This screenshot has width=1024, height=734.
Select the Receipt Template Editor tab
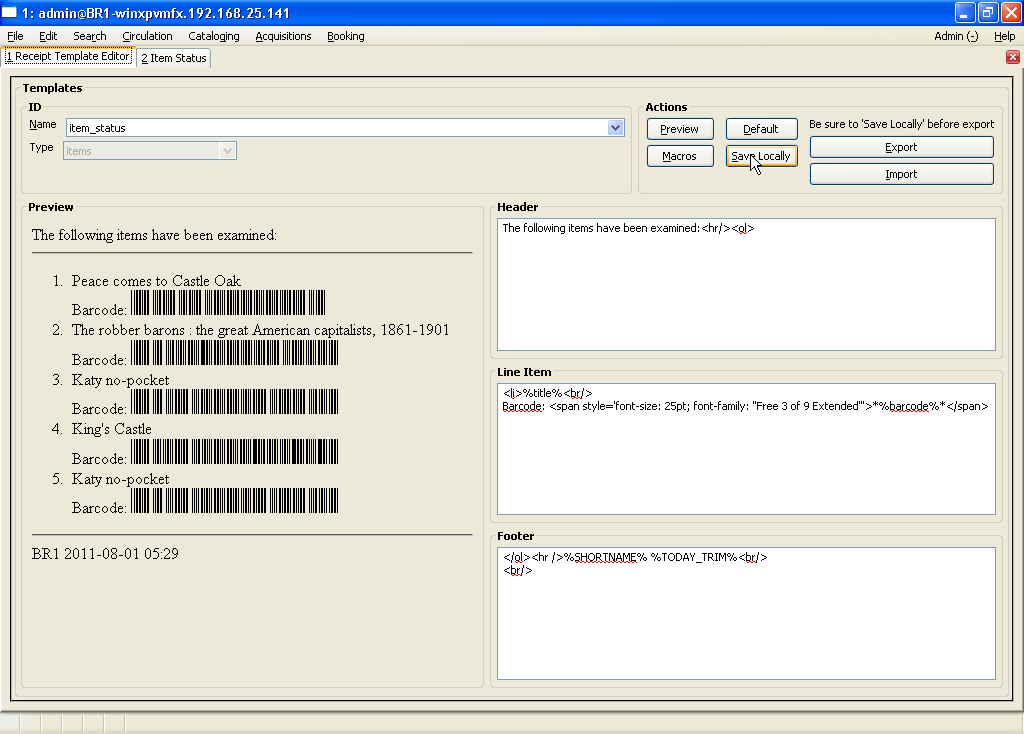(68, 57)
